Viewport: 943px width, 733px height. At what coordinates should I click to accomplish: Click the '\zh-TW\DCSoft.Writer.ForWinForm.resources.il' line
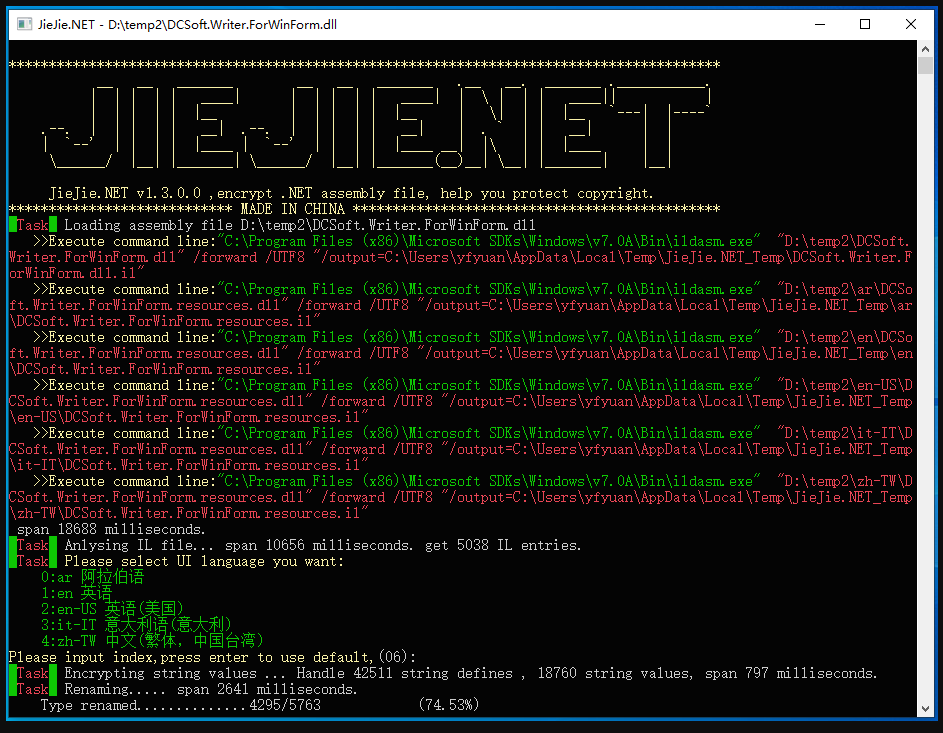[x=189, y=513]
